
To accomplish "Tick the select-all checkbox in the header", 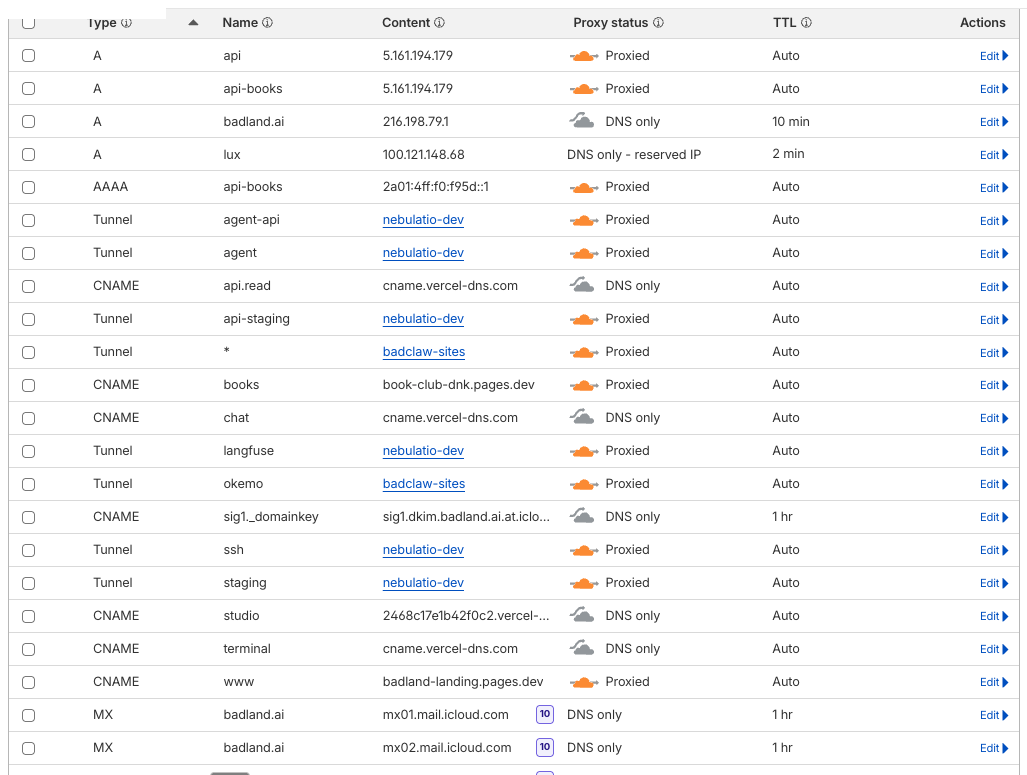I will [28, 22].
